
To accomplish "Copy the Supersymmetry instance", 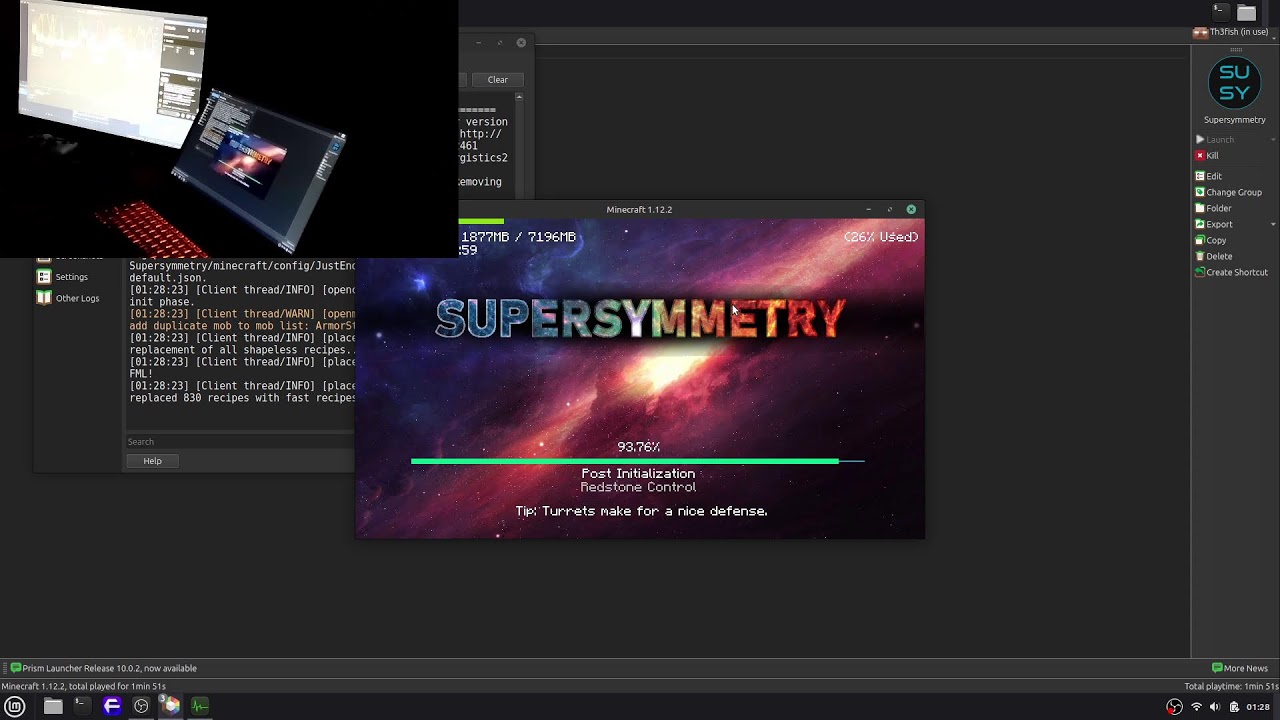I will pyautogui.click(x=1211, y=240).
